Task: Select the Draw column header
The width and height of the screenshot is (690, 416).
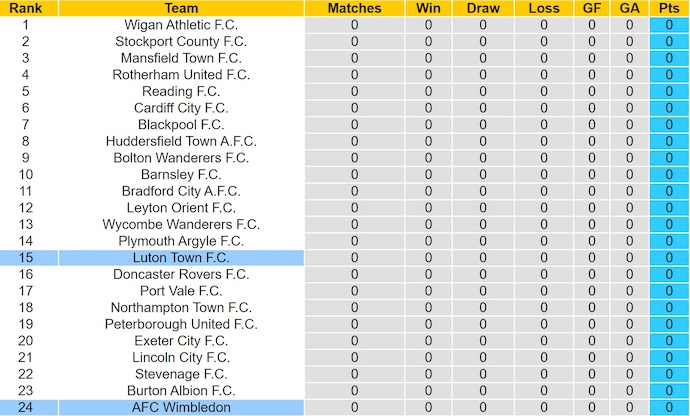Action: [483, 8]
